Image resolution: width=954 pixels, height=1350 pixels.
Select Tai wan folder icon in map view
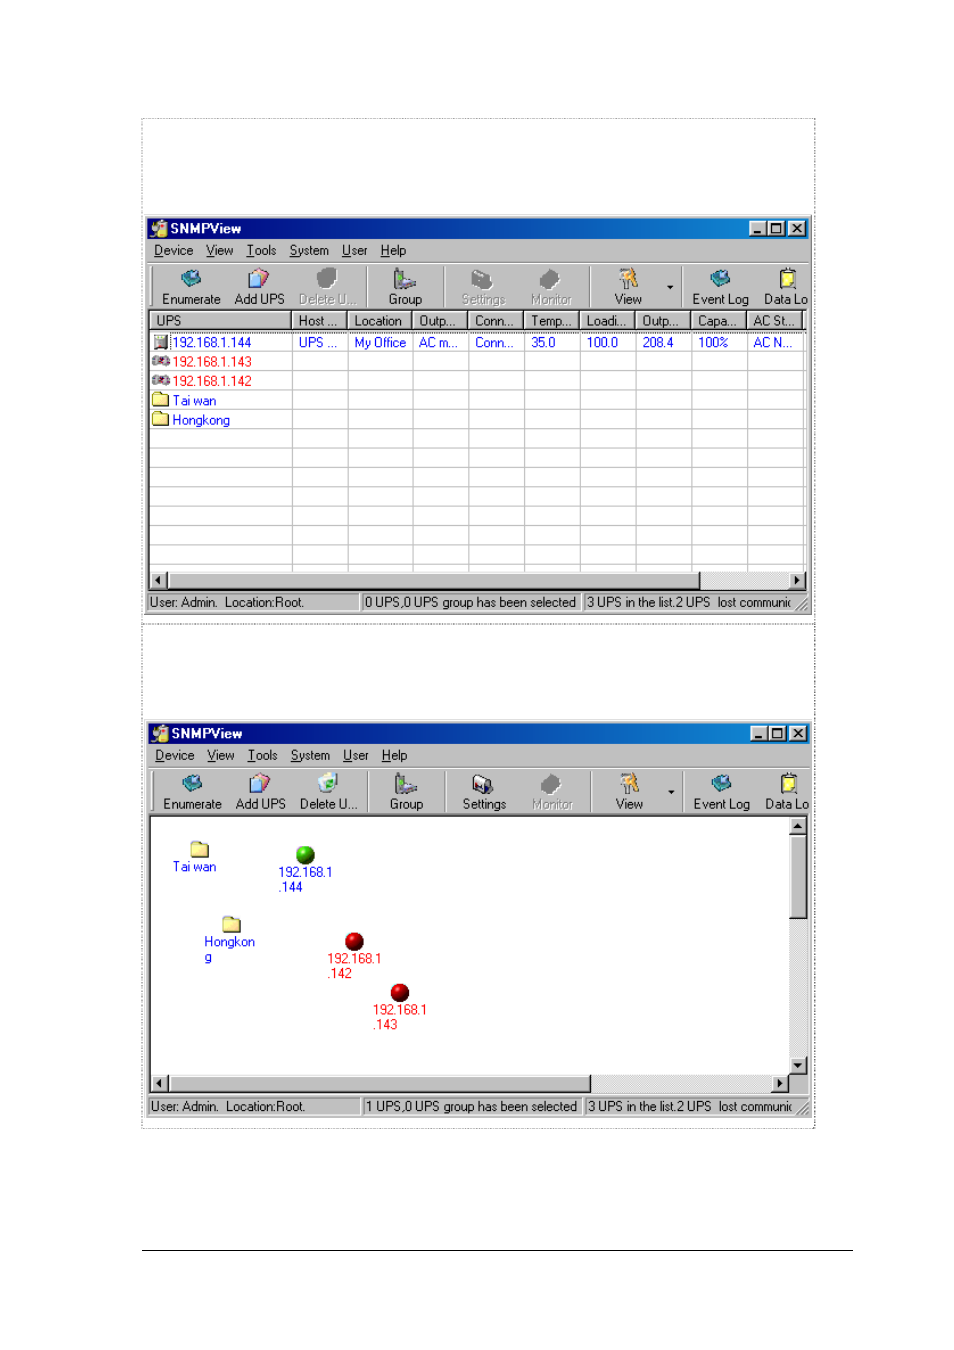[x=199, y=849]
